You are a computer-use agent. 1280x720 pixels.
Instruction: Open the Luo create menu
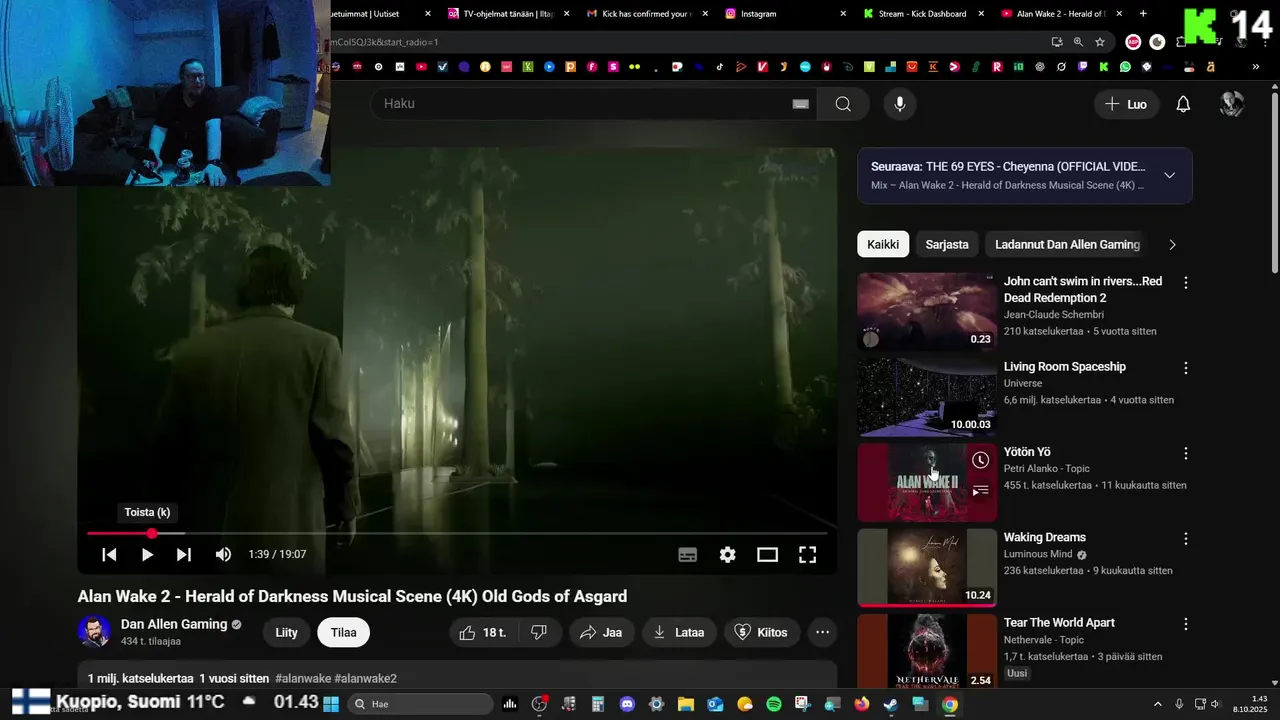click(x=1126, y=104)
